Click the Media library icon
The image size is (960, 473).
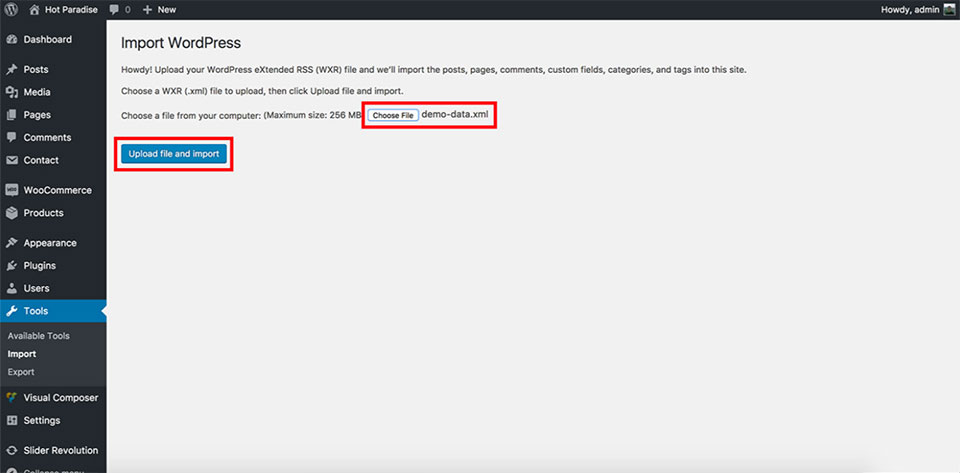pyautogui.click(x=12, y=93)
